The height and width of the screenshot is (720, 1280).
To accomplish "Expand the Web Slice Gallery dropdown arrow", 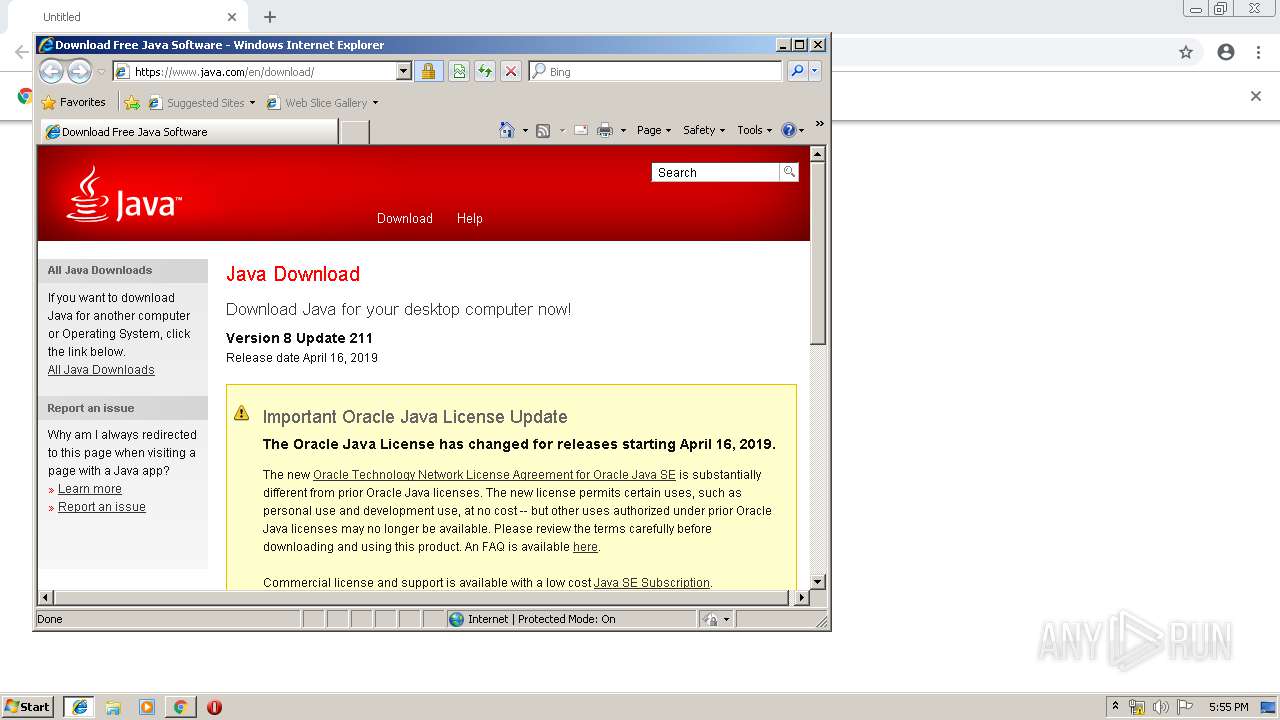I will pyautogui.click(x=376, y=102).
